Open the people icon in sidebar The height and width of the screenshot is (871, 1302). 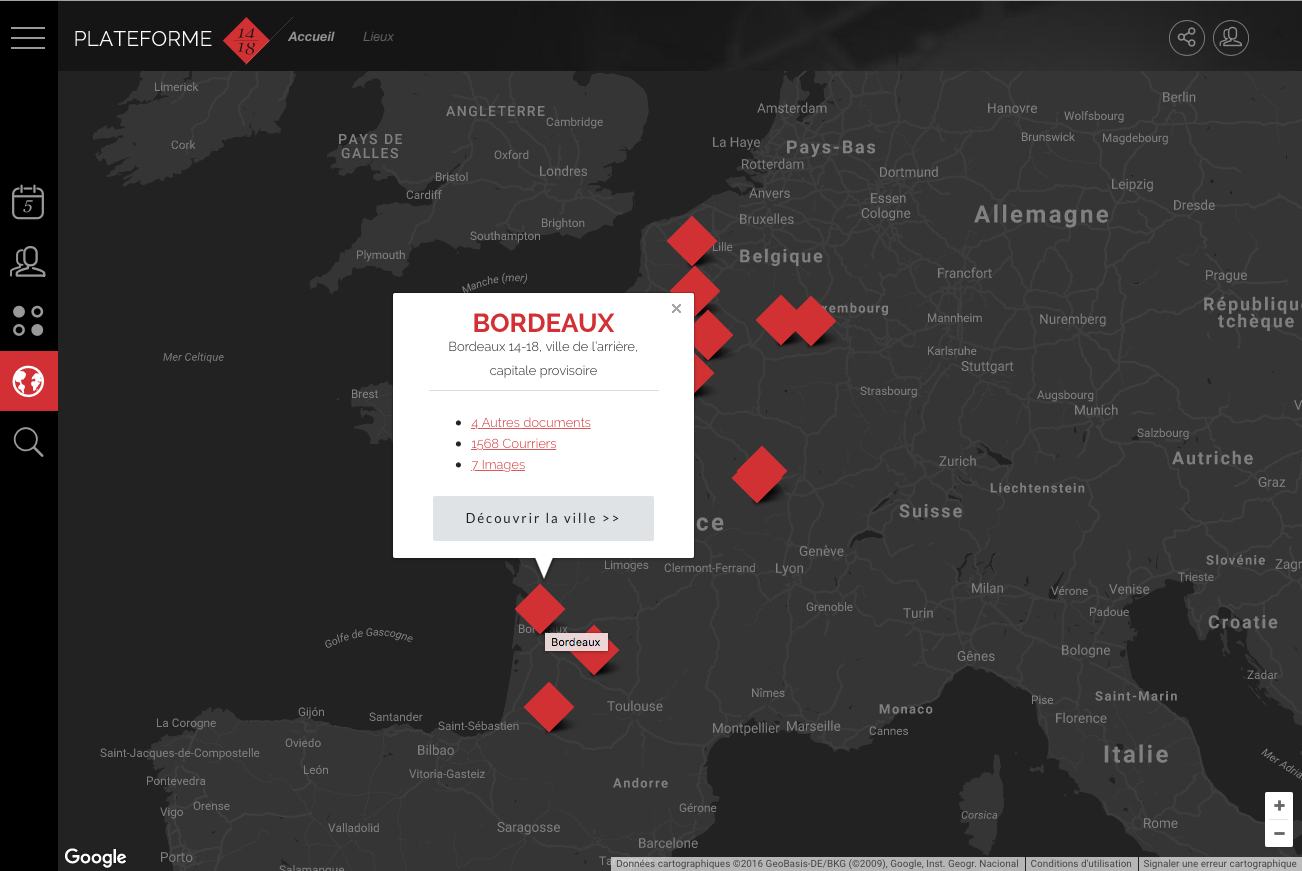[28, 262]
